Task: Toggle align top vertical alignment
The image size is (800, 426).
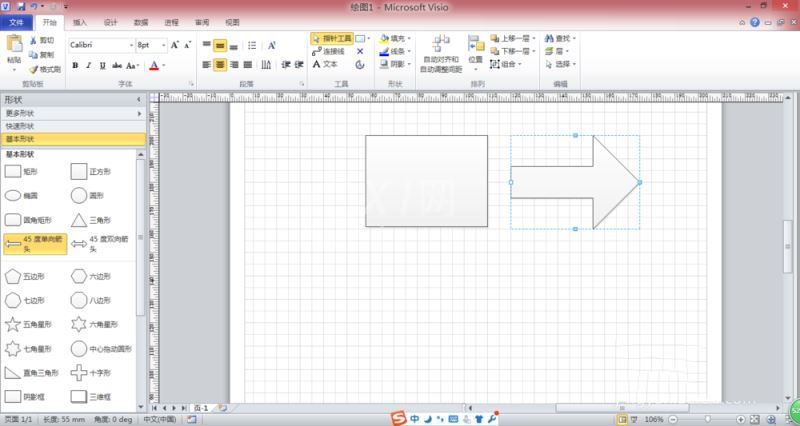Action: pyautogui.click(x=207, y=45)
